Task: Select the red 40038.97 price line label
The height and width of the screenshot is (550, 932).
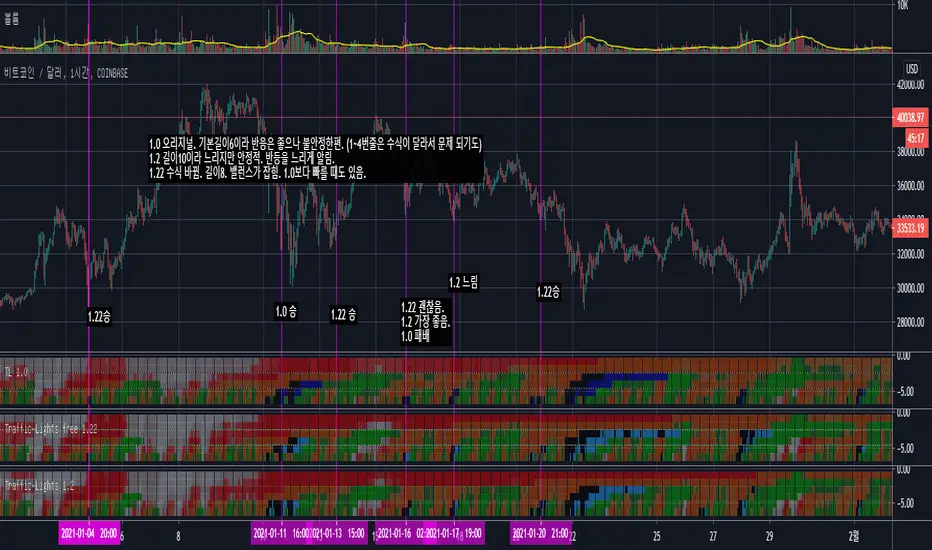Action: point(911,117)
